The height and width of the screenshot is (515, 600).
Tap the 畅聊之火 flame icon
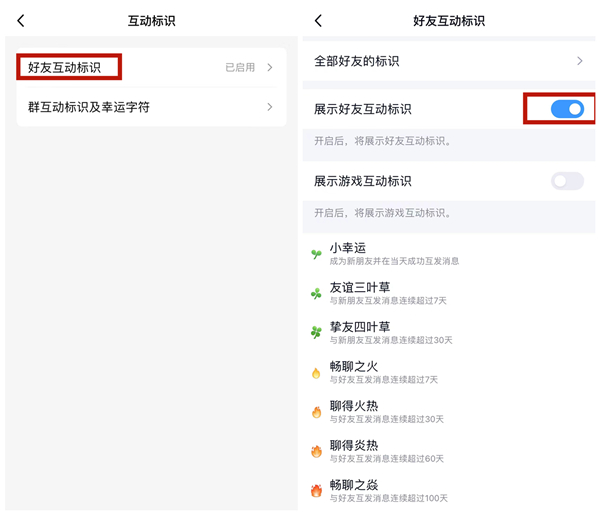(317, 373)
